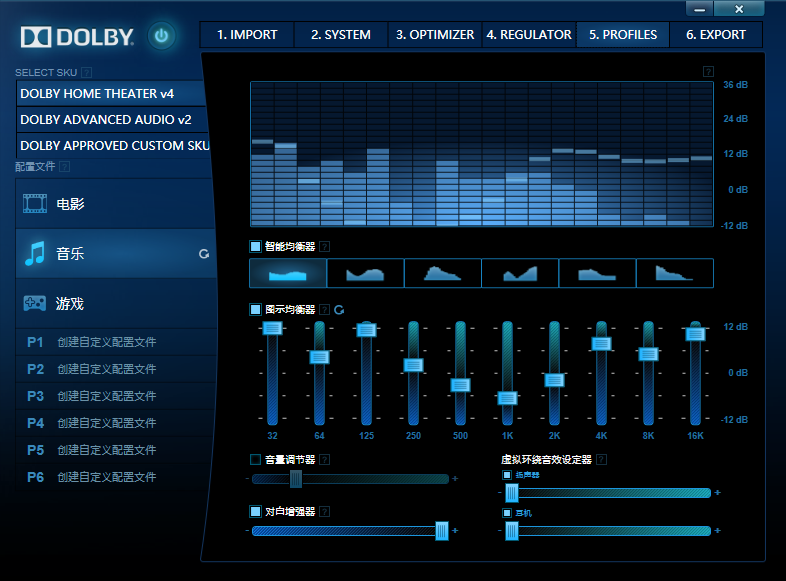Go to the 3. OPTIMIZER tab
The image size is (786, 581).
pyautogui.click(x=435, y=35)
